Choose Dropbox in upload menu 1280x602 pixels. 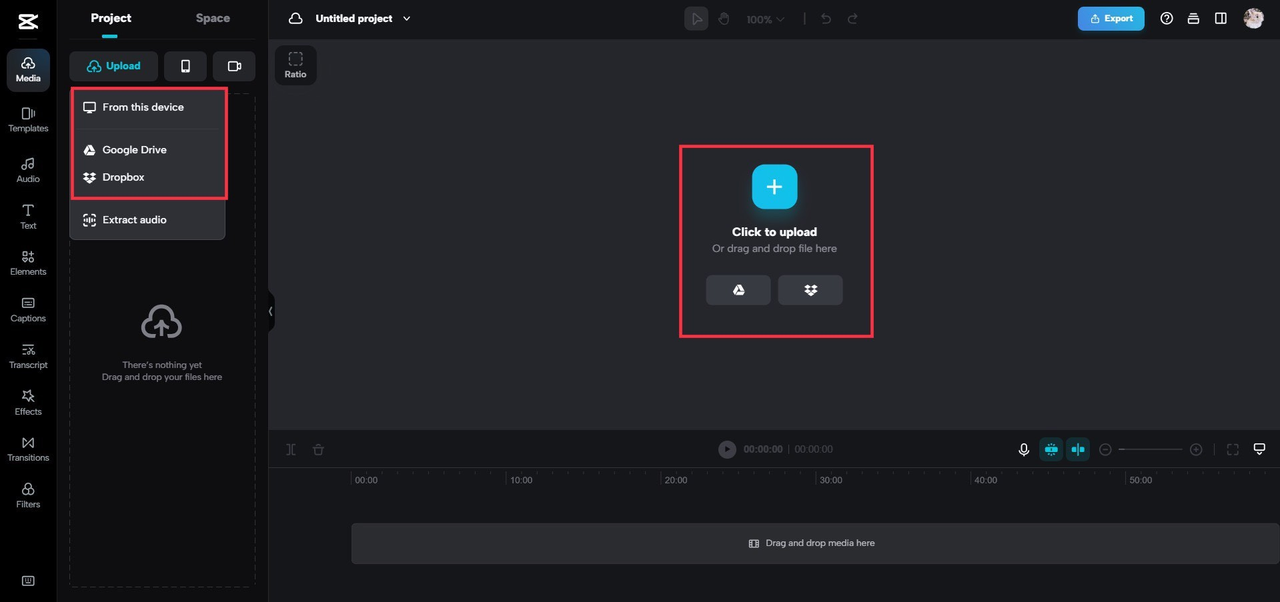coord(148,177)
